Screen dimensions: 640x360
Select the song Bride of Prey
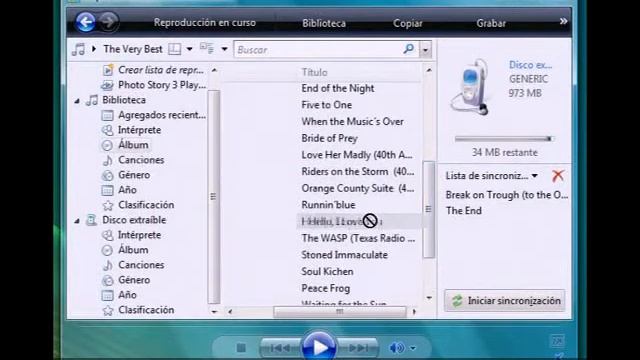point(329,138)
